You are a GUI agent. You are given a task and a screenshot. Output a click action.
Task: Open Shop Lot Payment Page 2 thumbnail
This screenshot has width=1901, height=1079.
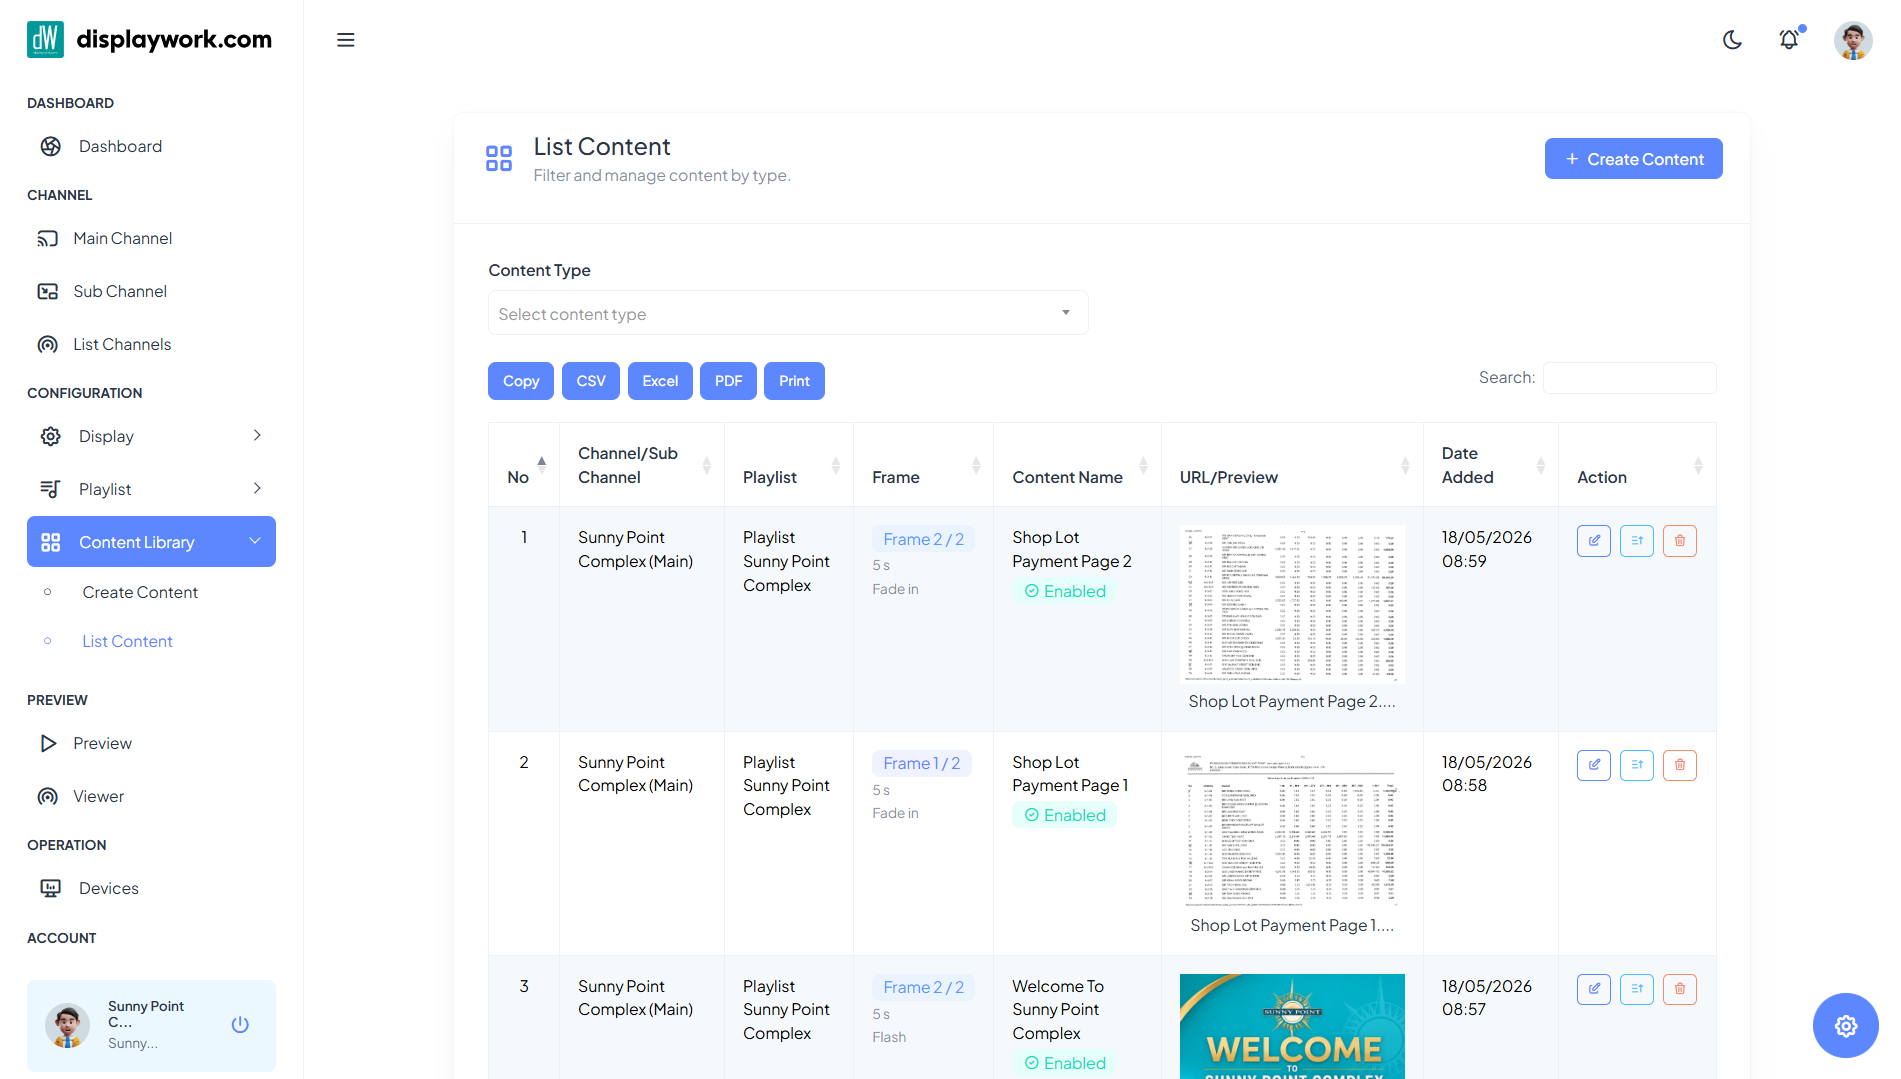tap(1292, 605)
